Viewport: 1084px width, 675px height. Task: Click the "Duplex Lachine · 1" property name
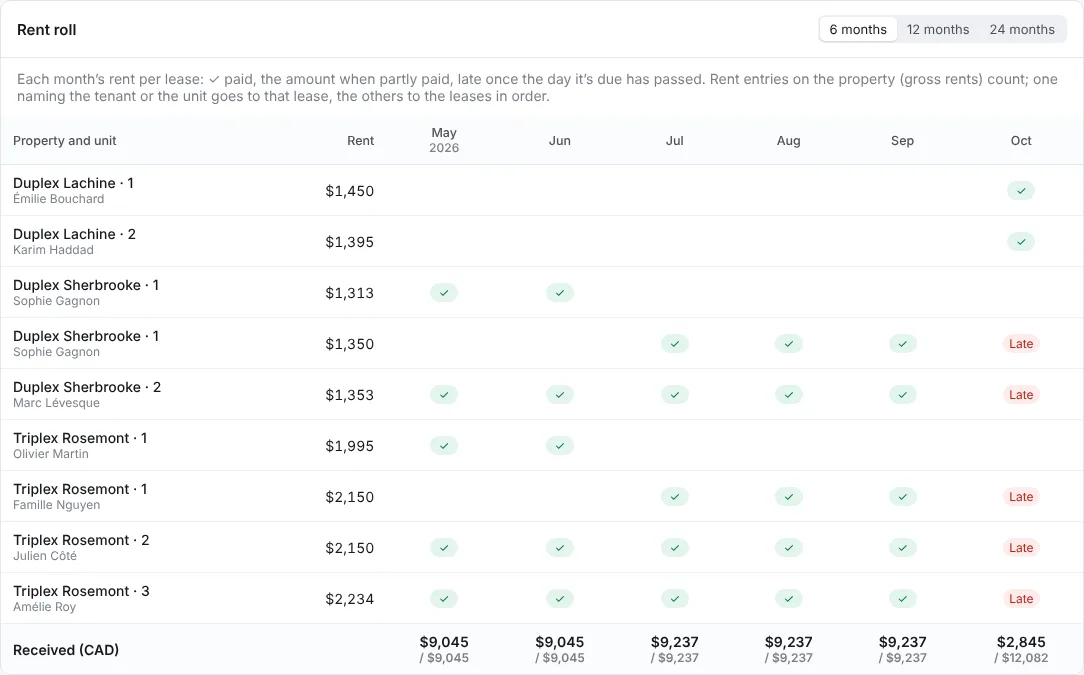[x=73, y=183]
